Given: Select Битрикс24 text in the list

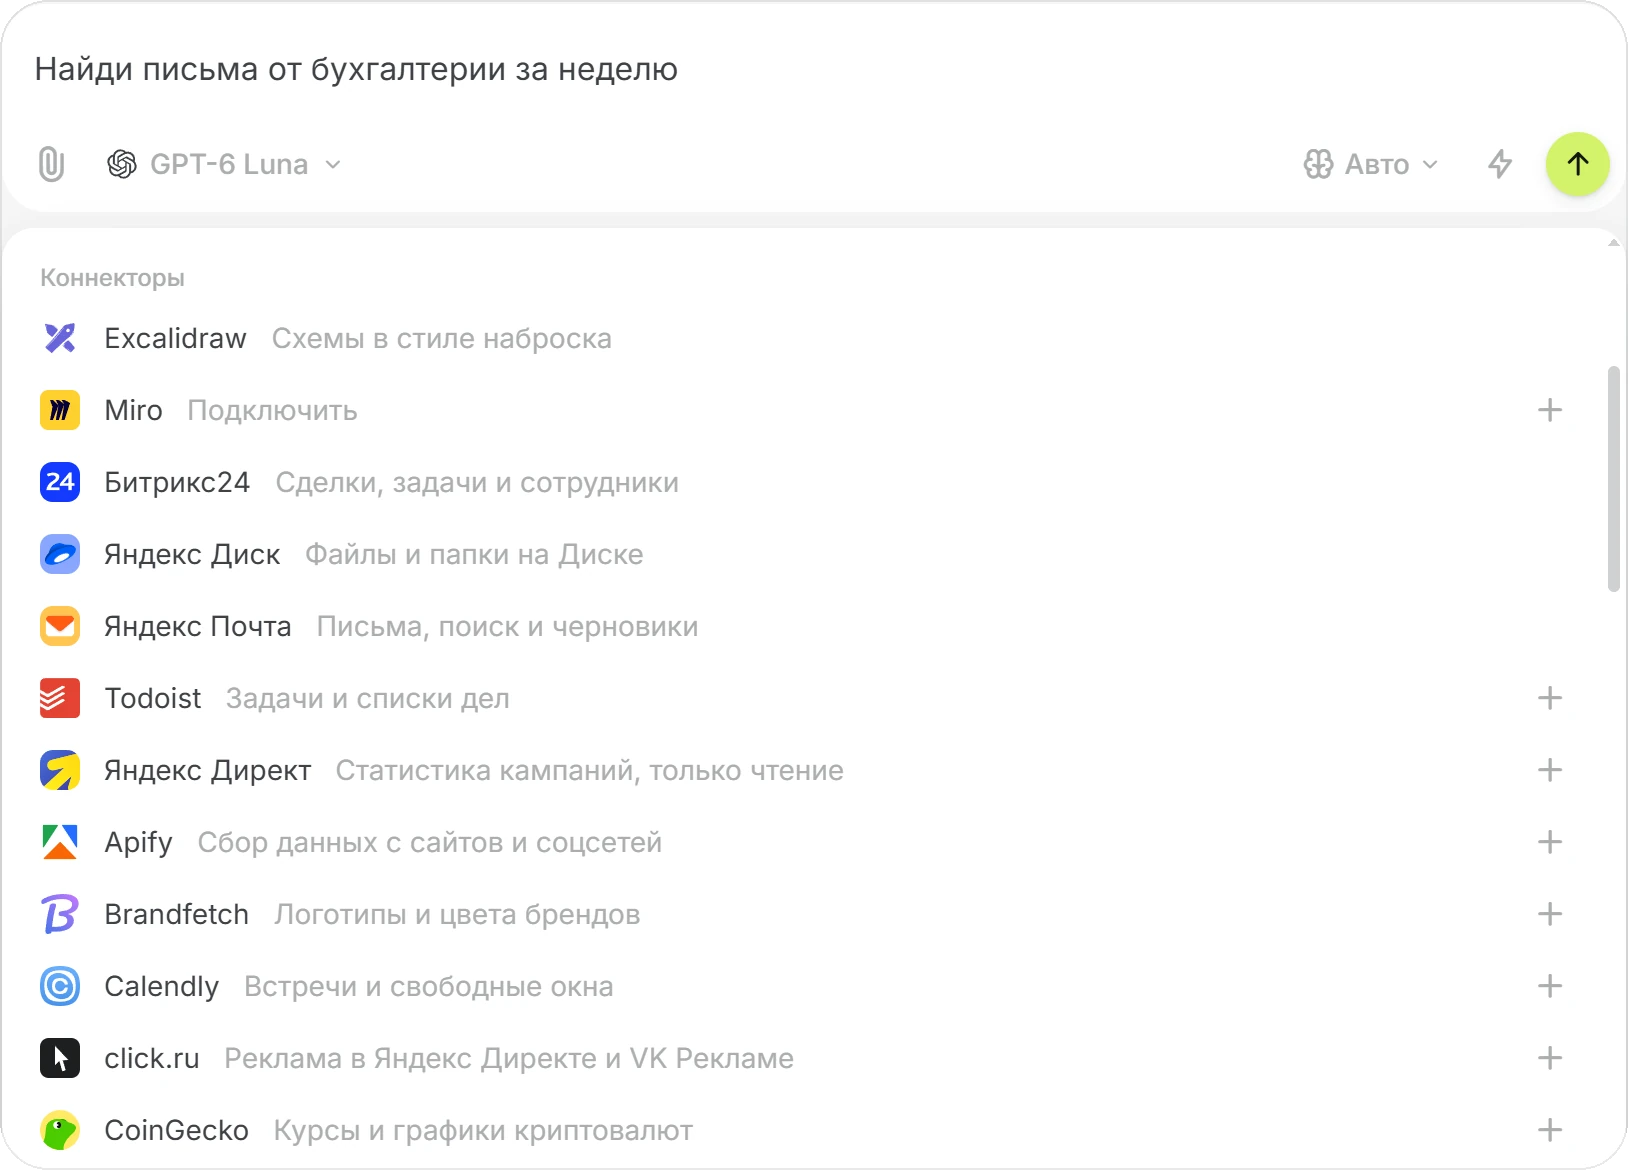Looking at the screenshot, I should click(177, 482).
